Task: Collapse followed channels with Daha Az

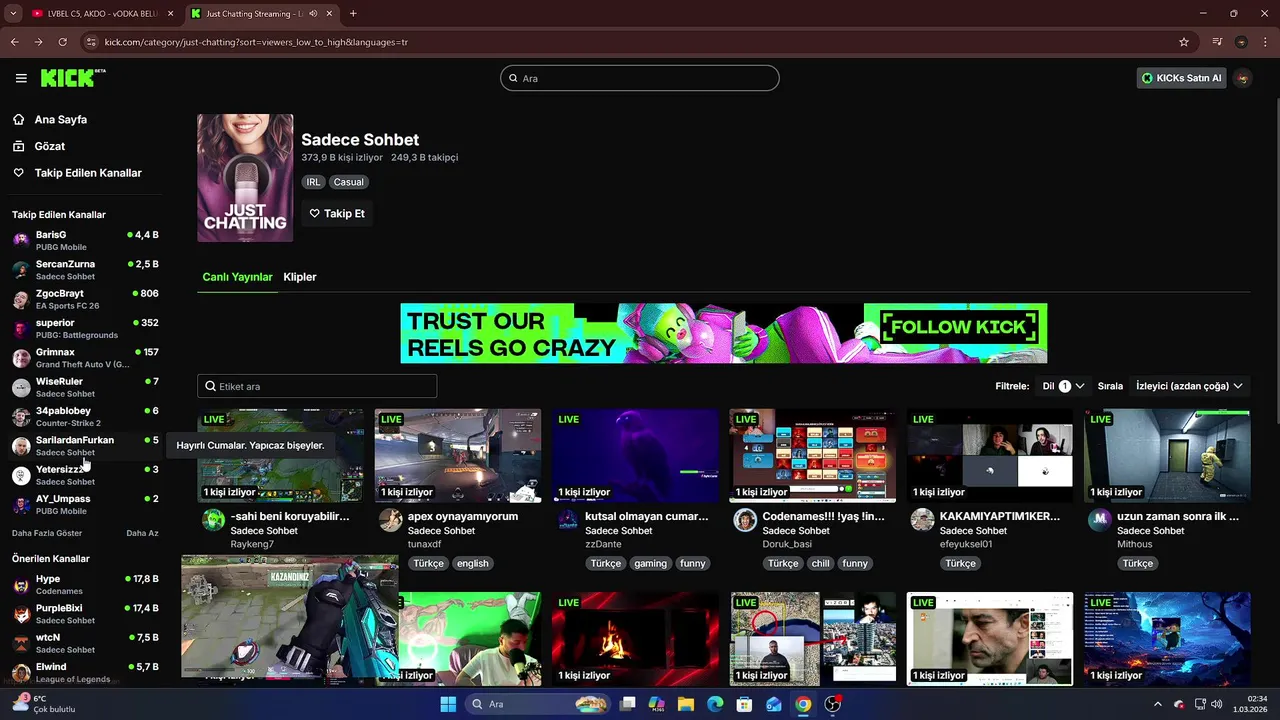Action: point(142,533)
